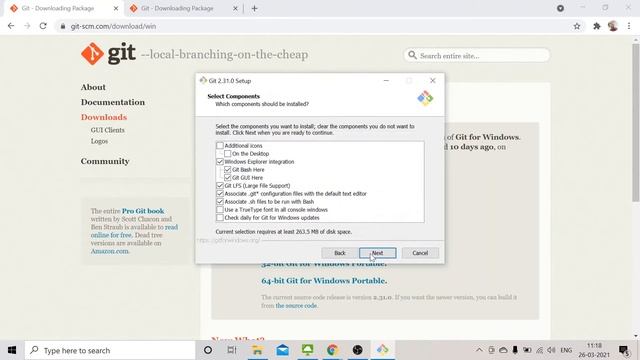640x360 pixels.
Task: Open the Git setup icon on taskbar
Action: coord(382,350)
